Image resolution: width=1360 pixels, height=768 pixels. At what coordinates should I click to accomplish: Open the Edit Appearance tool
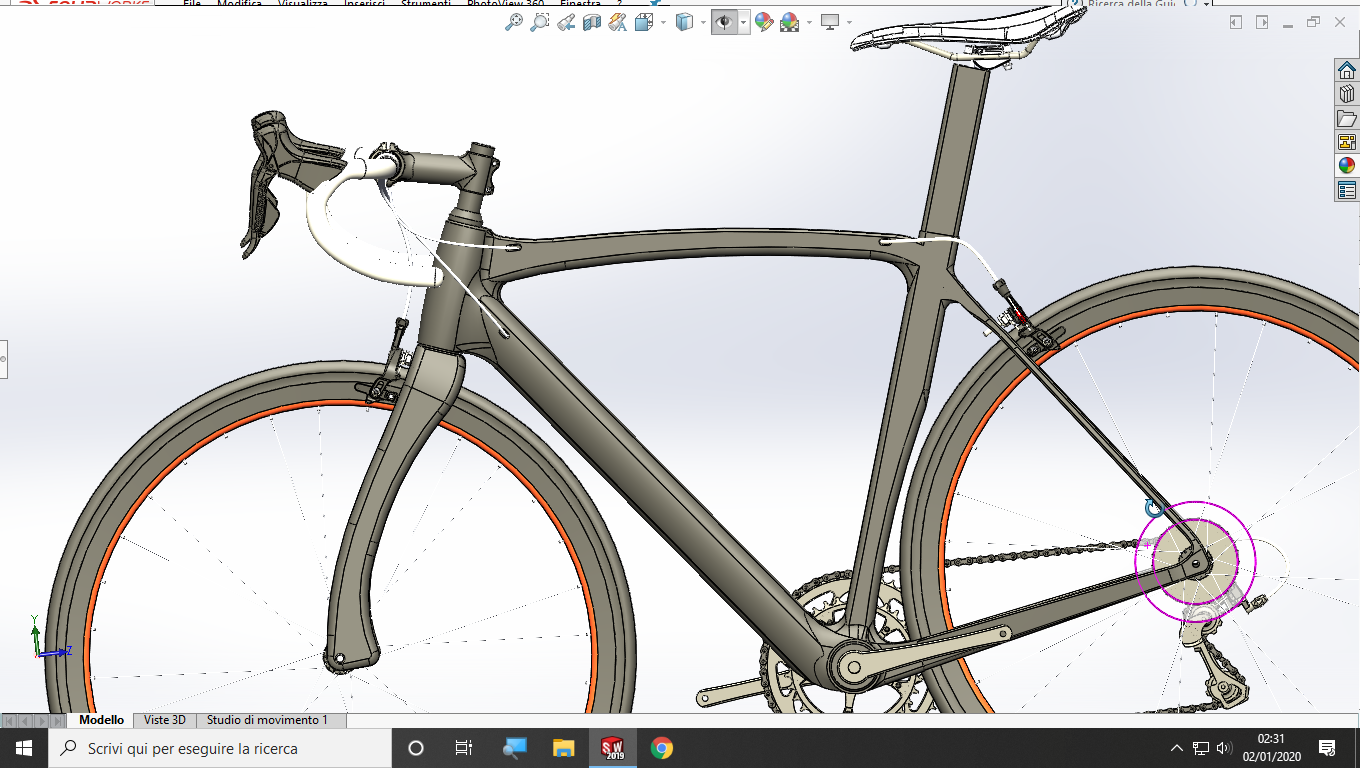(764, 22)
